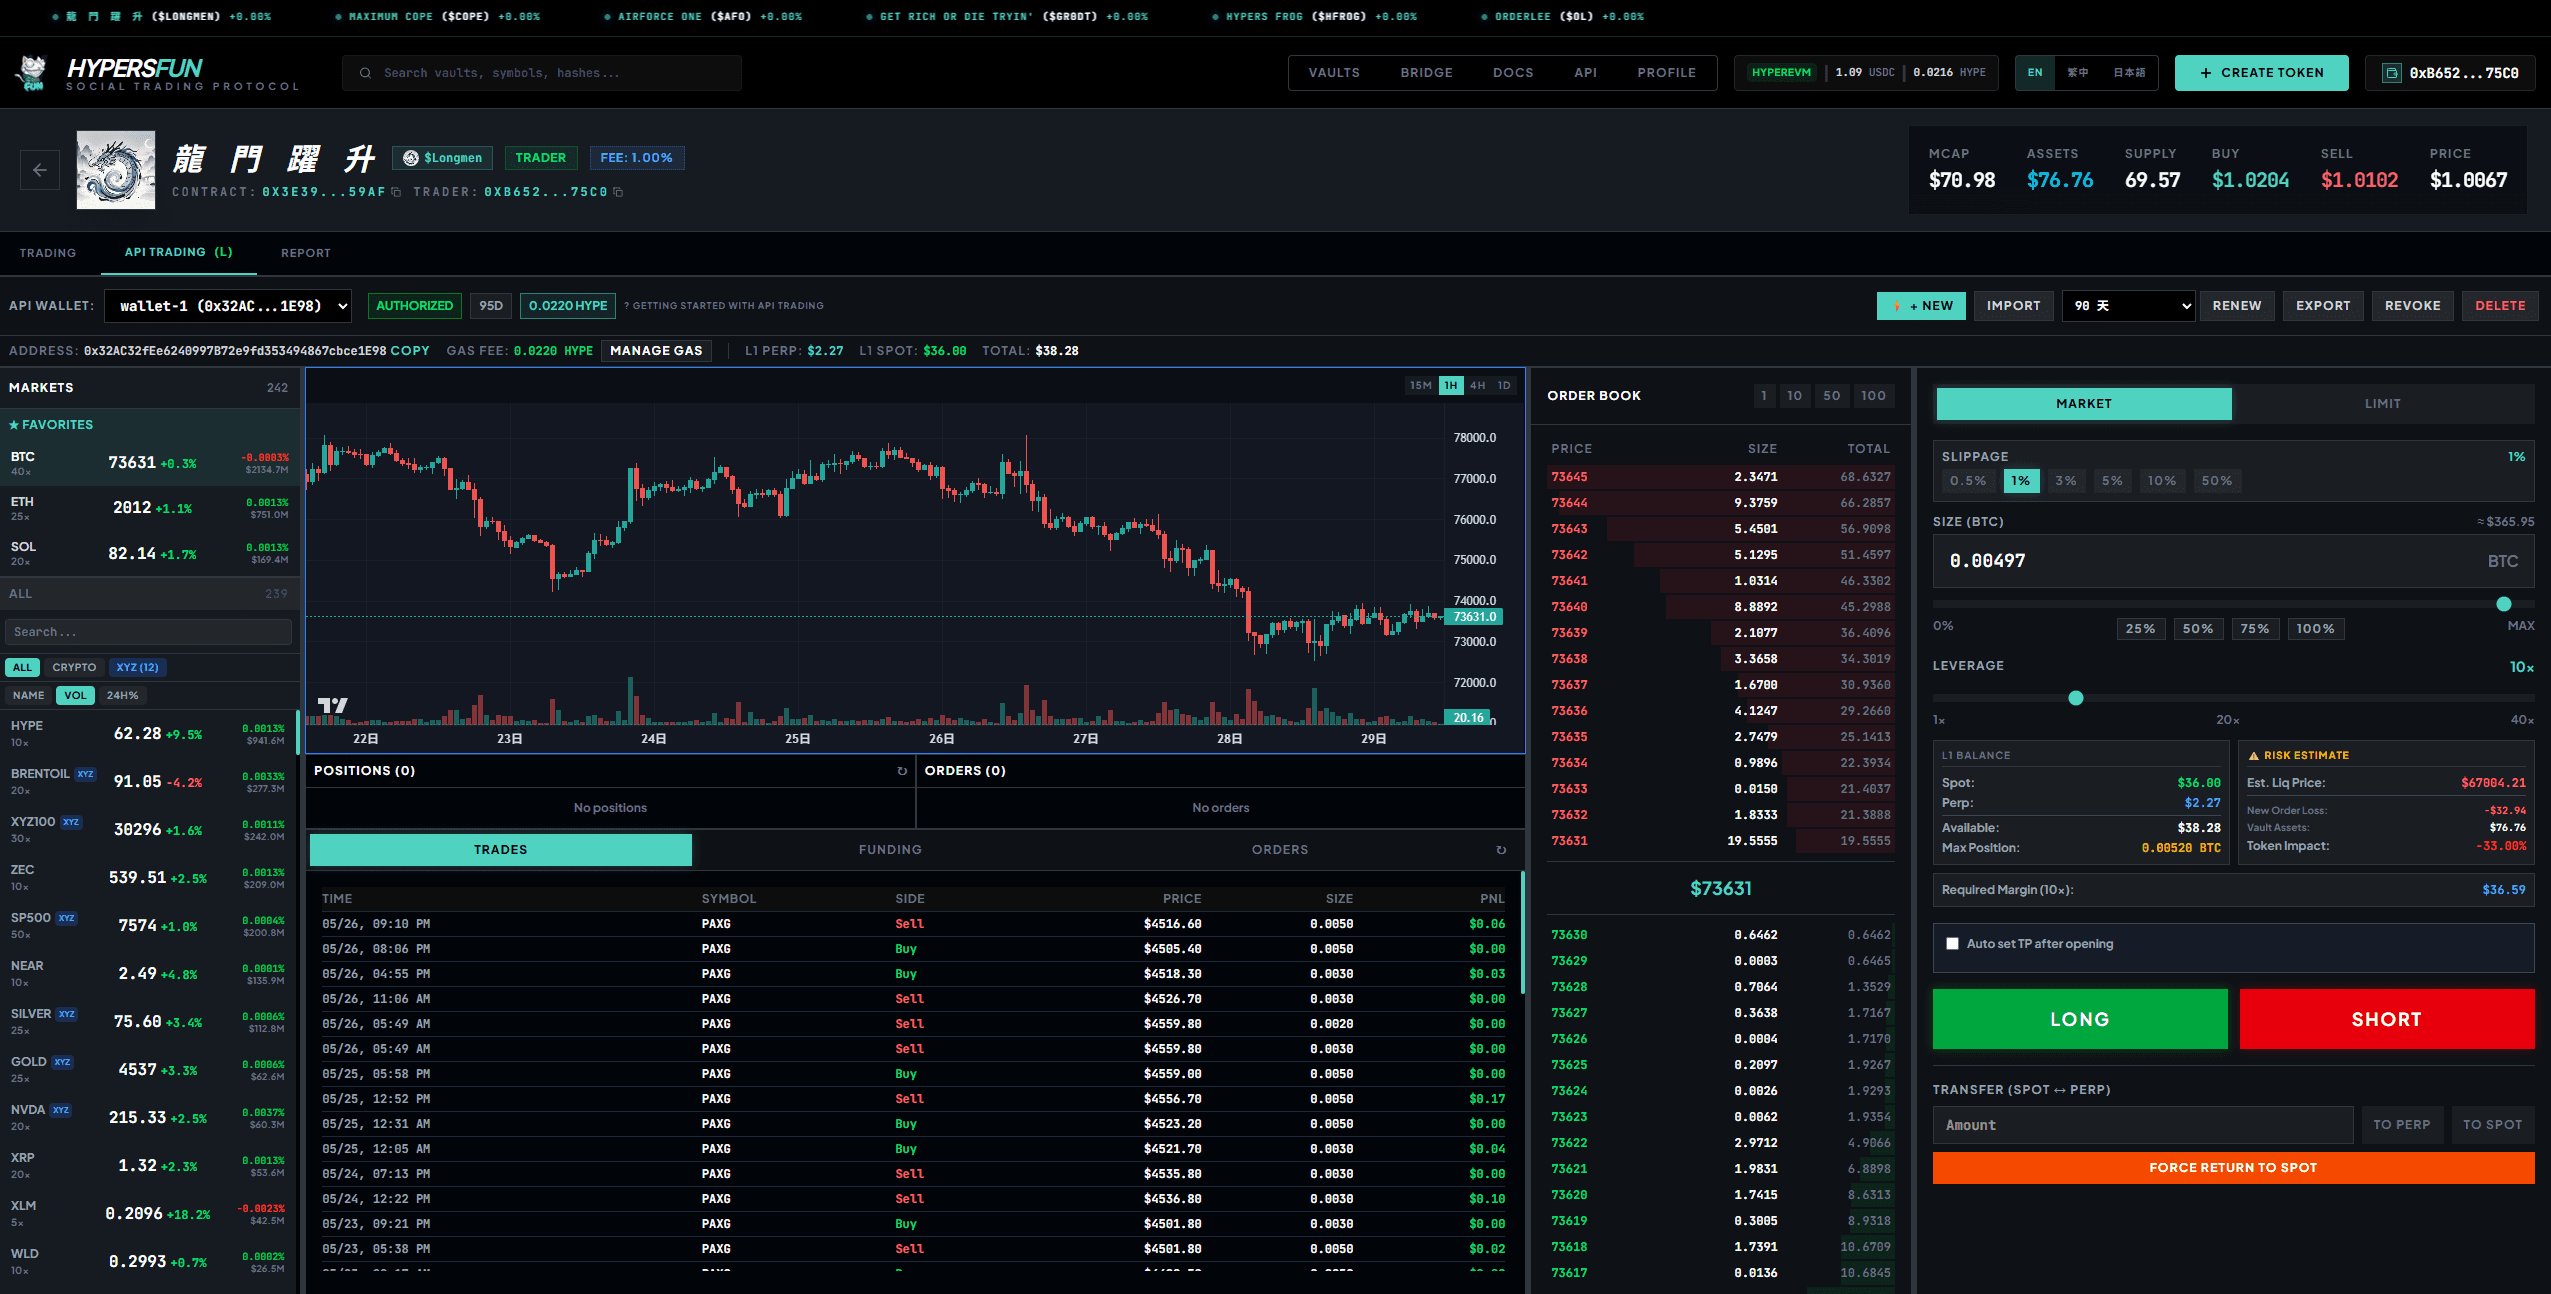Open VAULTS in top navigation
Viewport: 2551px width, 1294px height.
pyautogui.click(x=1334, y=73)
